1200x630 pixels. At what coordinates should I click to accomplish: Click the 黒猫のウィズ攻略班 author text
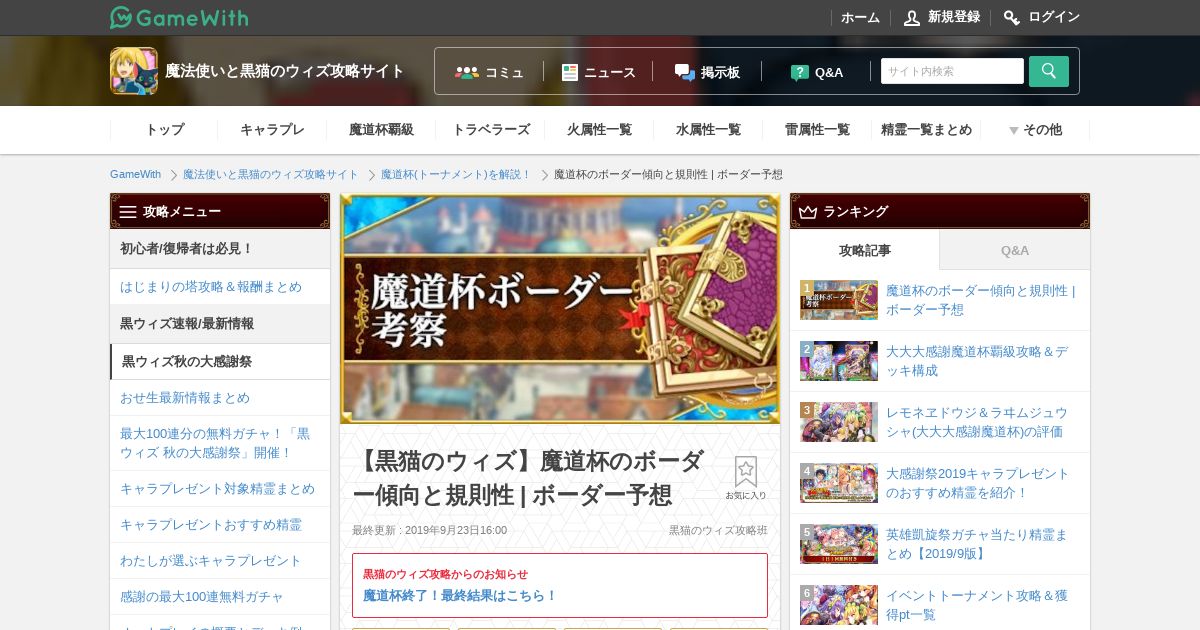tap(718, 530)
